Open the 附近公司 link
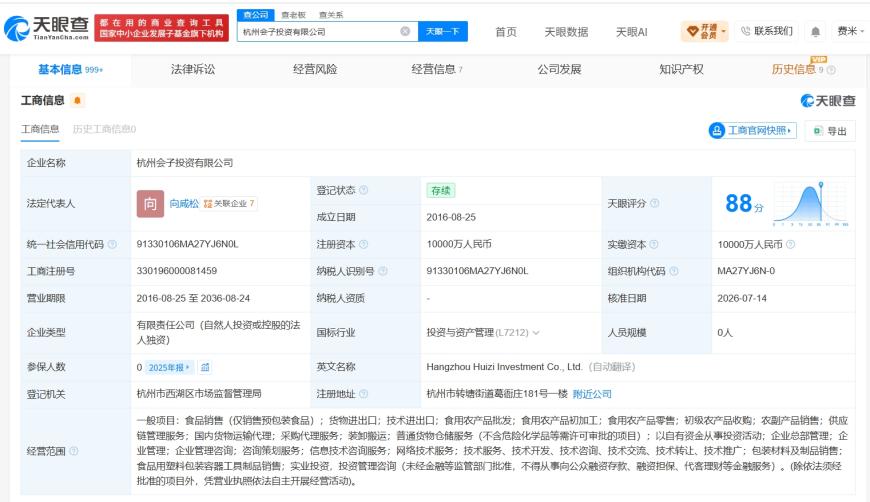The width and height of the screenshot is (870, 502). (x=592, y=394)
